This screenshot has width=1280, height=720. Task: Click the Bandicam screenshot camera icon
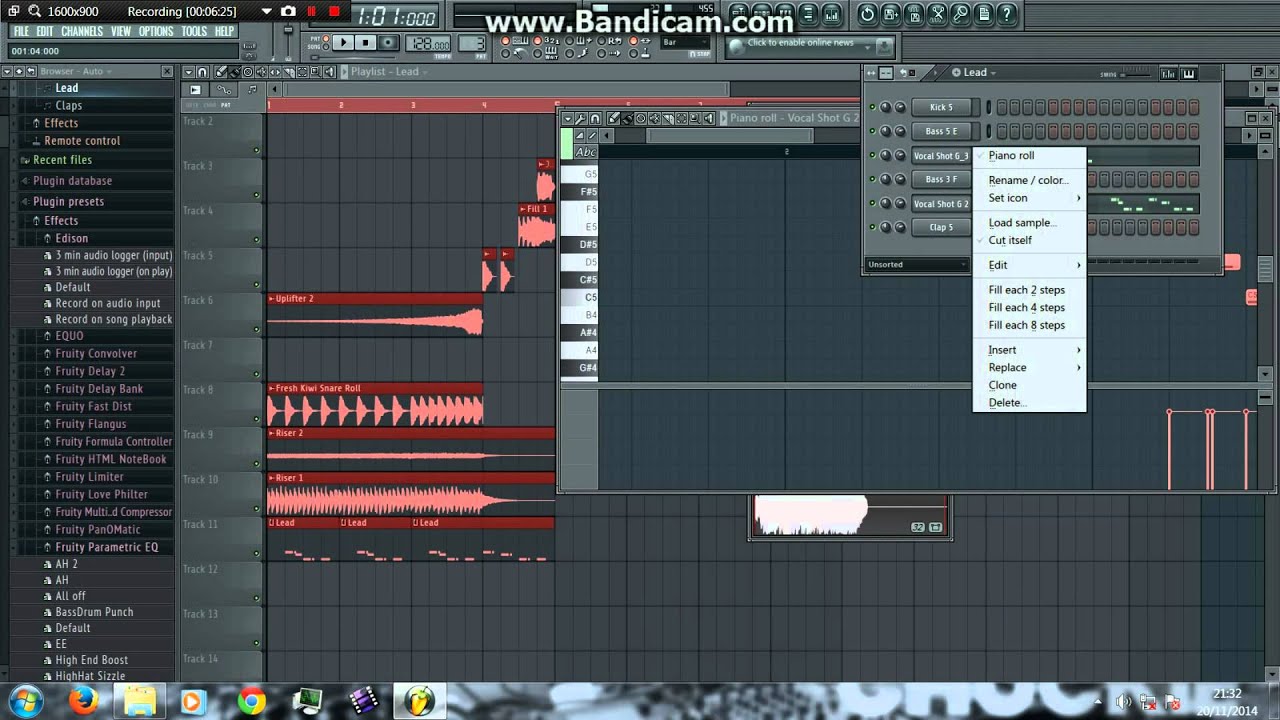[288, 11]
